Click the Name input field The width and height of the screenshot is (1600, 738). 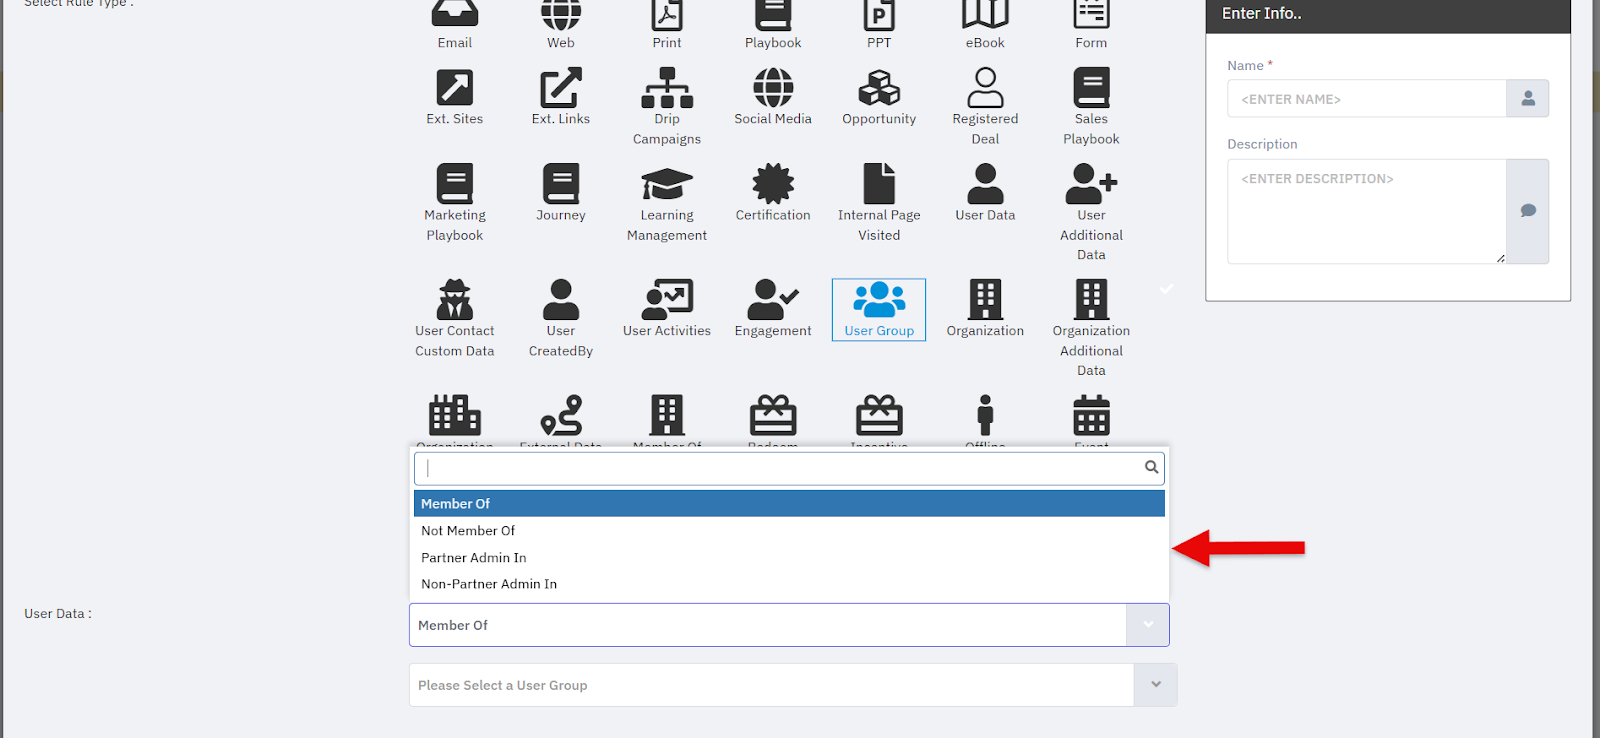pyautogui.click(x=1366, y=99)
